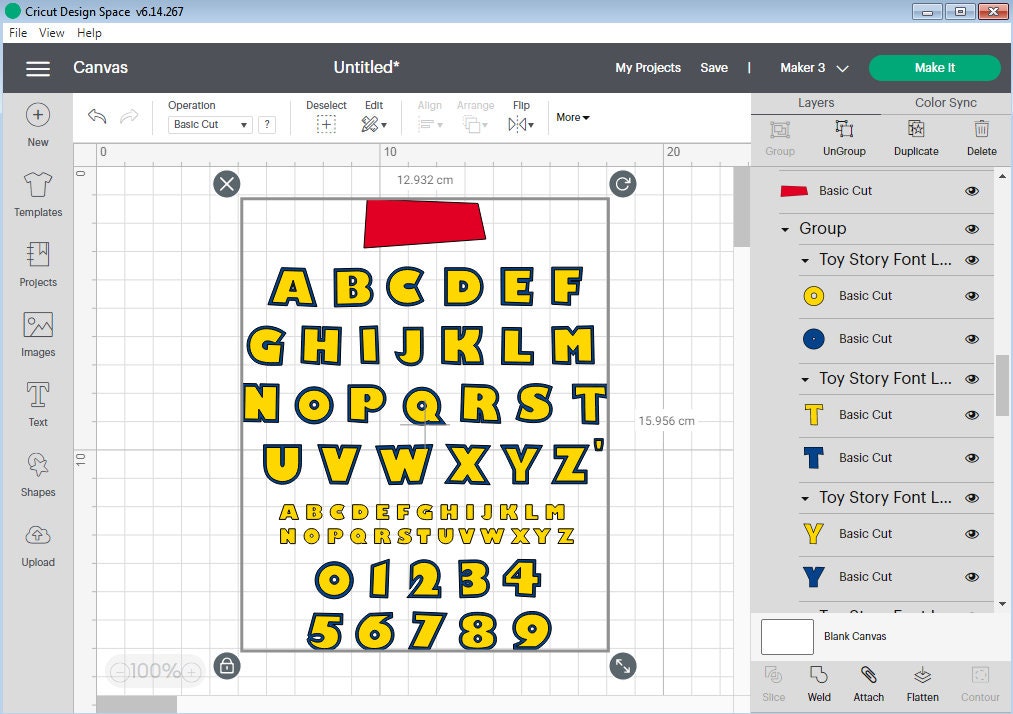1013x714 pixels.
Task: Select the Text tool in the left sidebar
Action: point(37,402)
